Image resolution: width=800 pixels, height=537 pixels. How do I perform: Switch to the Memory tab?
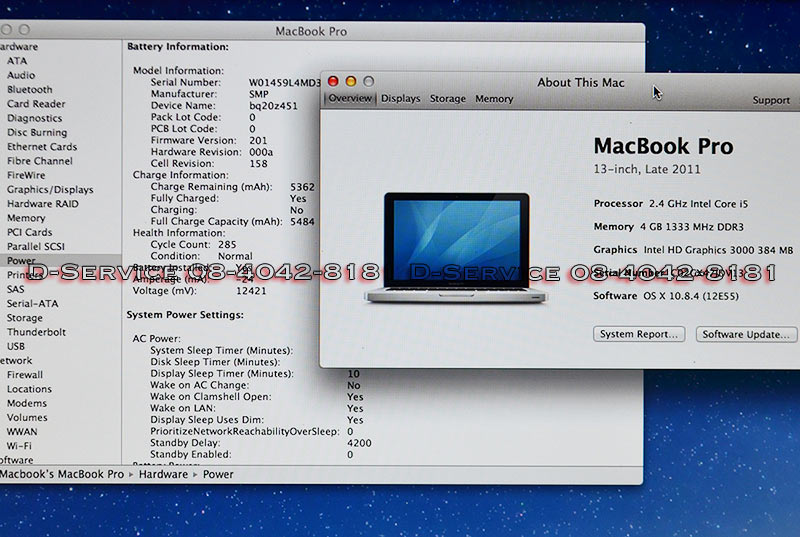(x=494, y=99)
